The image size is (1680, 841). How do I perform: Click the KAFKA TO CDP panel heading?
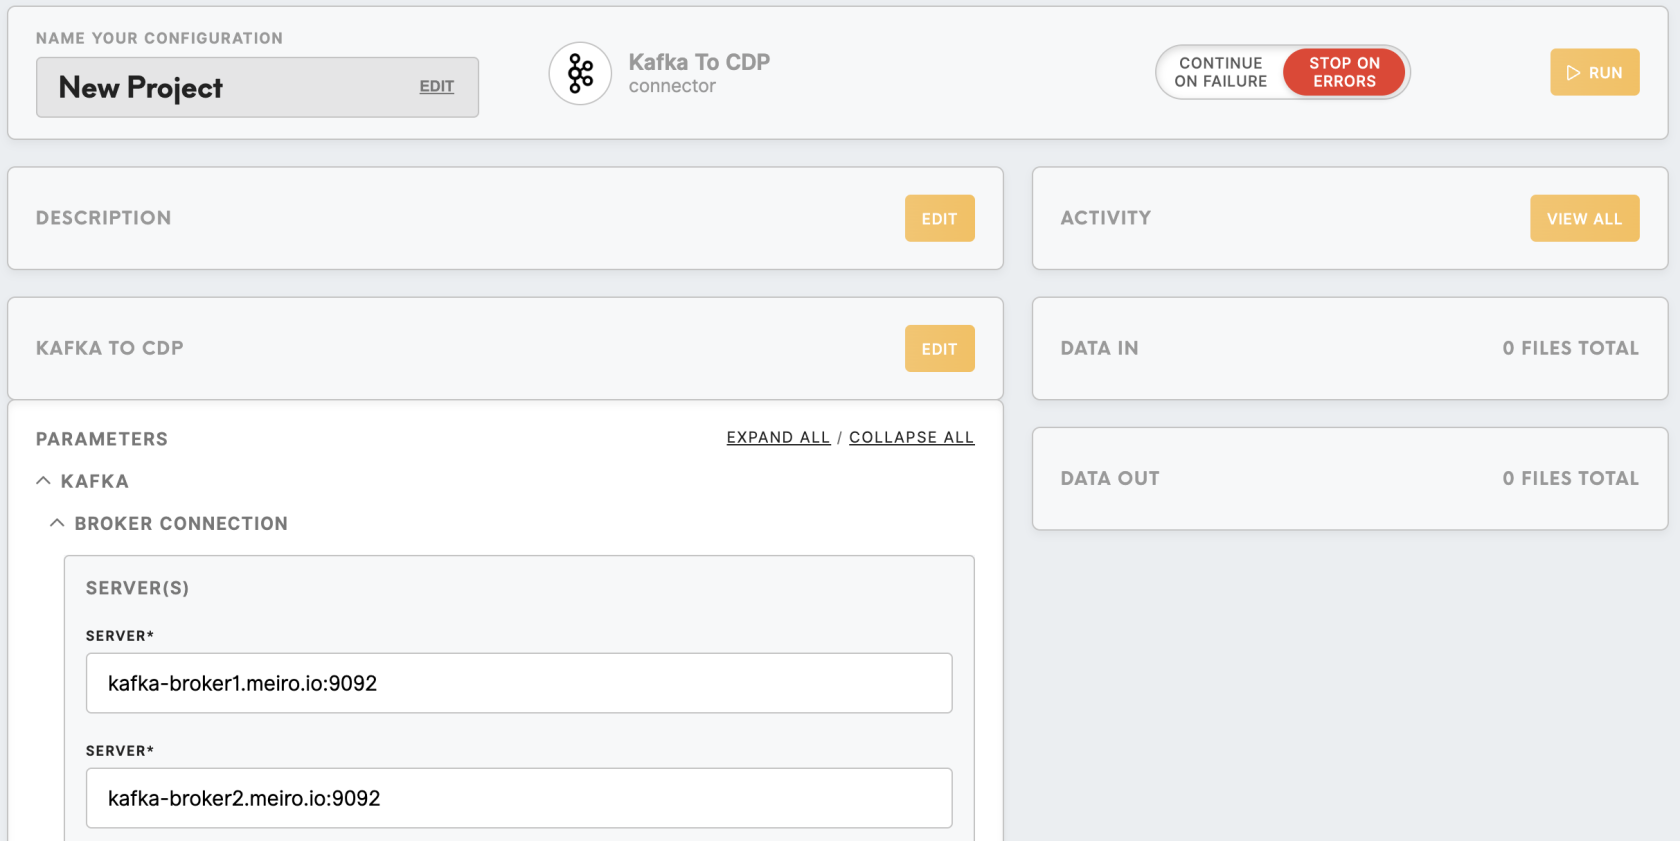coord(110,348)
